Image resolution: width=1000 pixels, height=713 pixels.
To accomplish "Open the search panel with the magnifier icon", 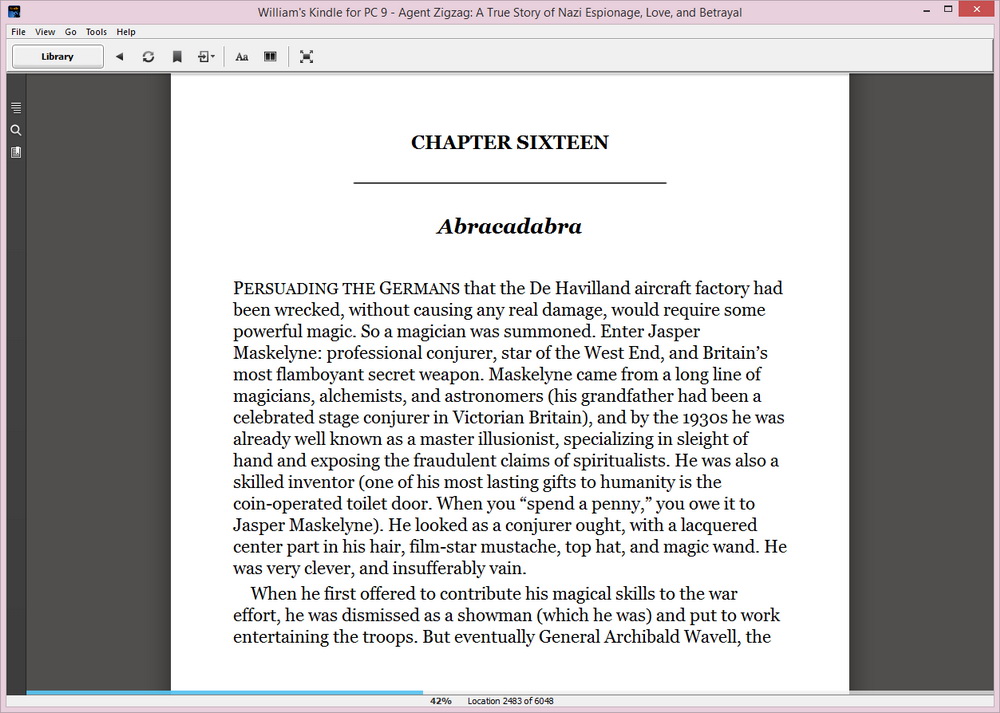I will click(16, 130).
